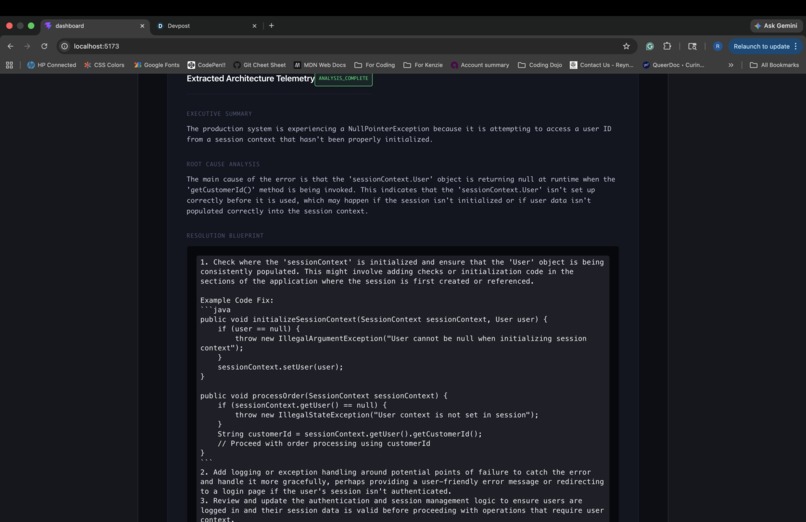
Task: Open Contact Us - Reyn... bookmark
Action: 602,65
